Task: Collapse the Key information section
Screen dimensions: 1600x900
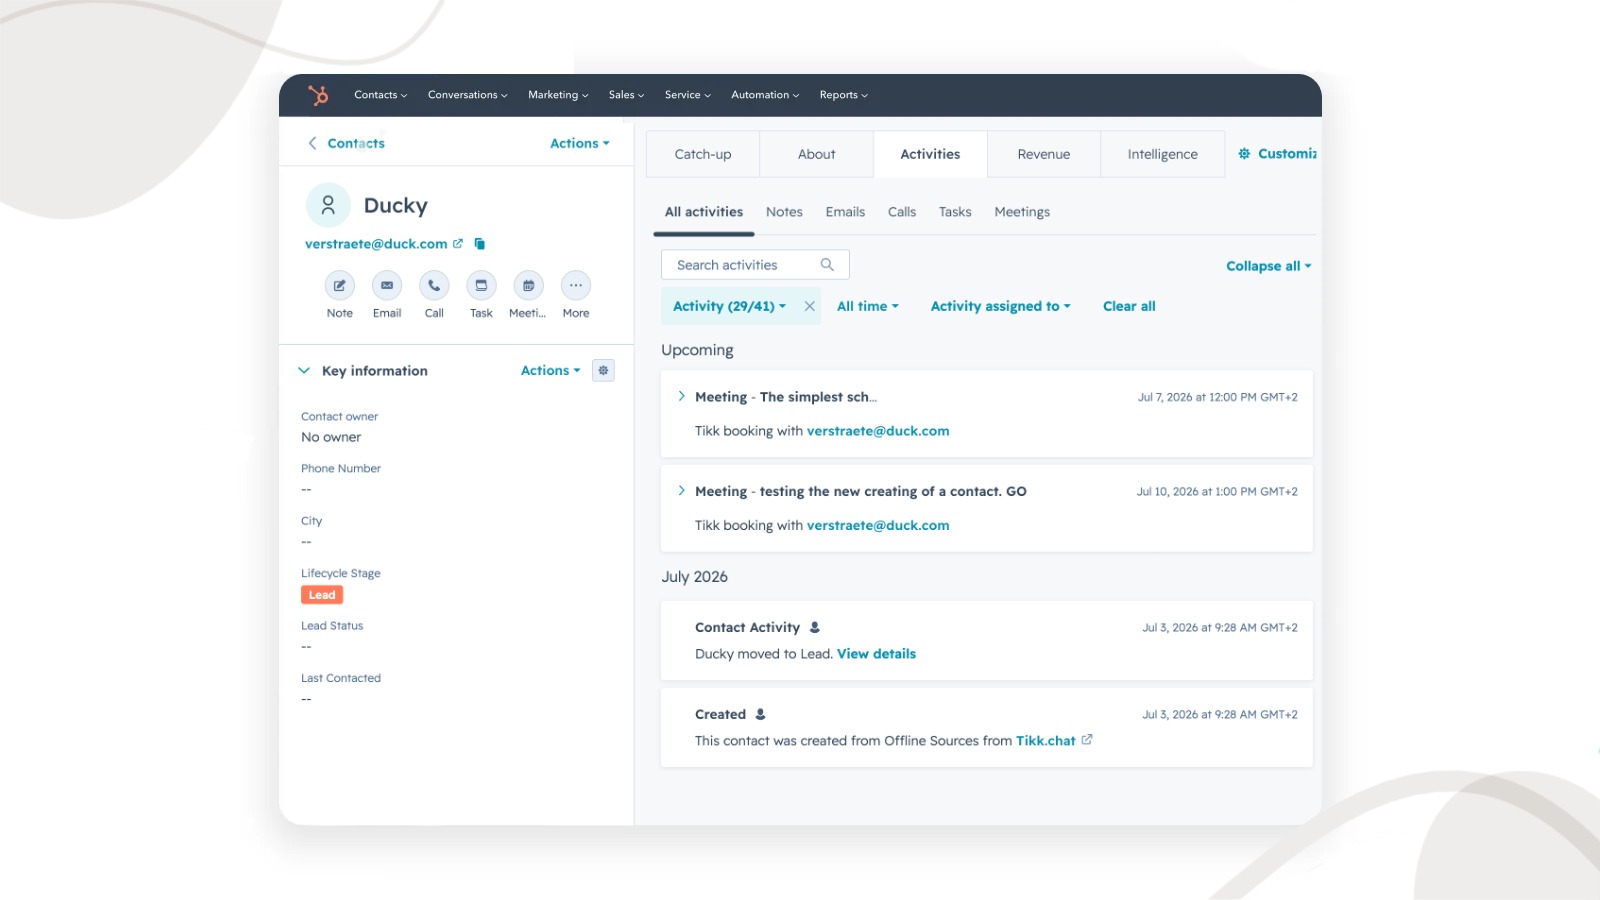Action: [304, 370]
